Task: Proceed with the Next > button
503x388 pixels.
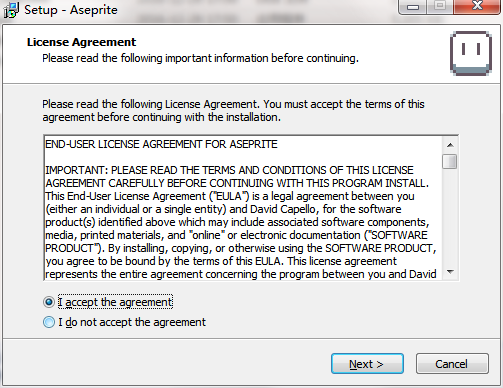Action: (x=367, y=364)
